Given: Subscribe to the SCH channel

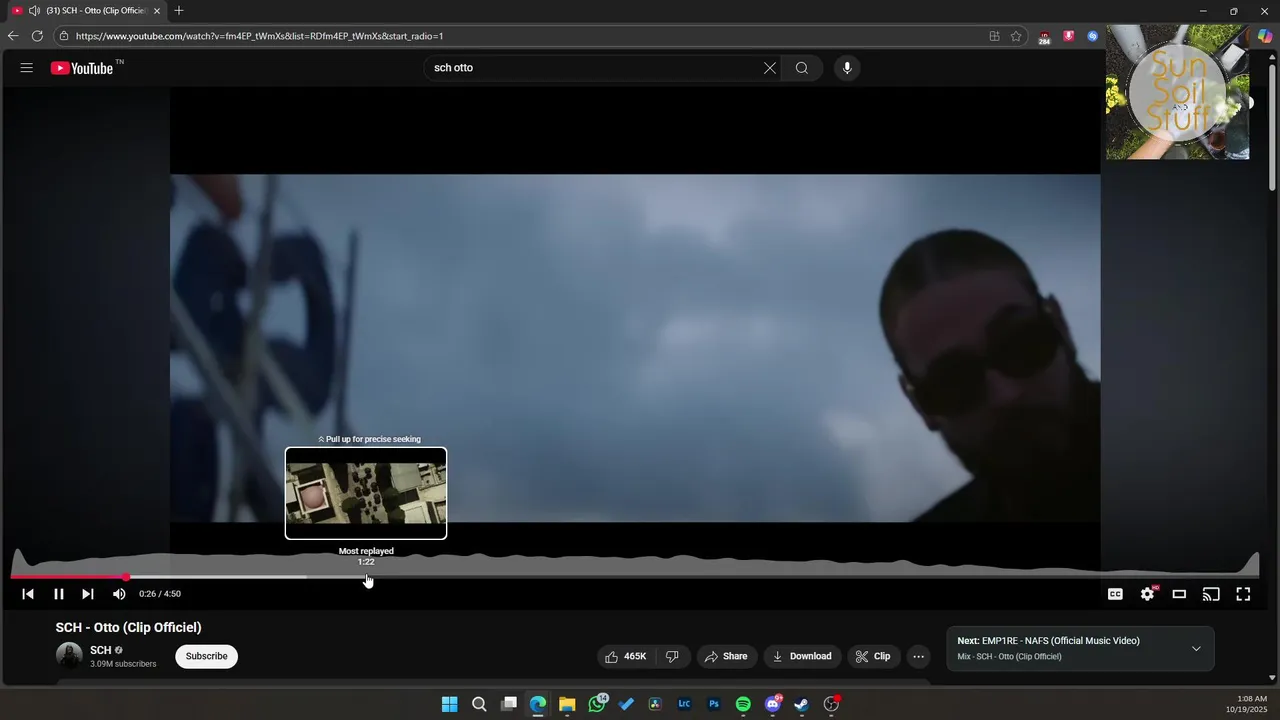Looking at the screenshot, I should 206,656.
